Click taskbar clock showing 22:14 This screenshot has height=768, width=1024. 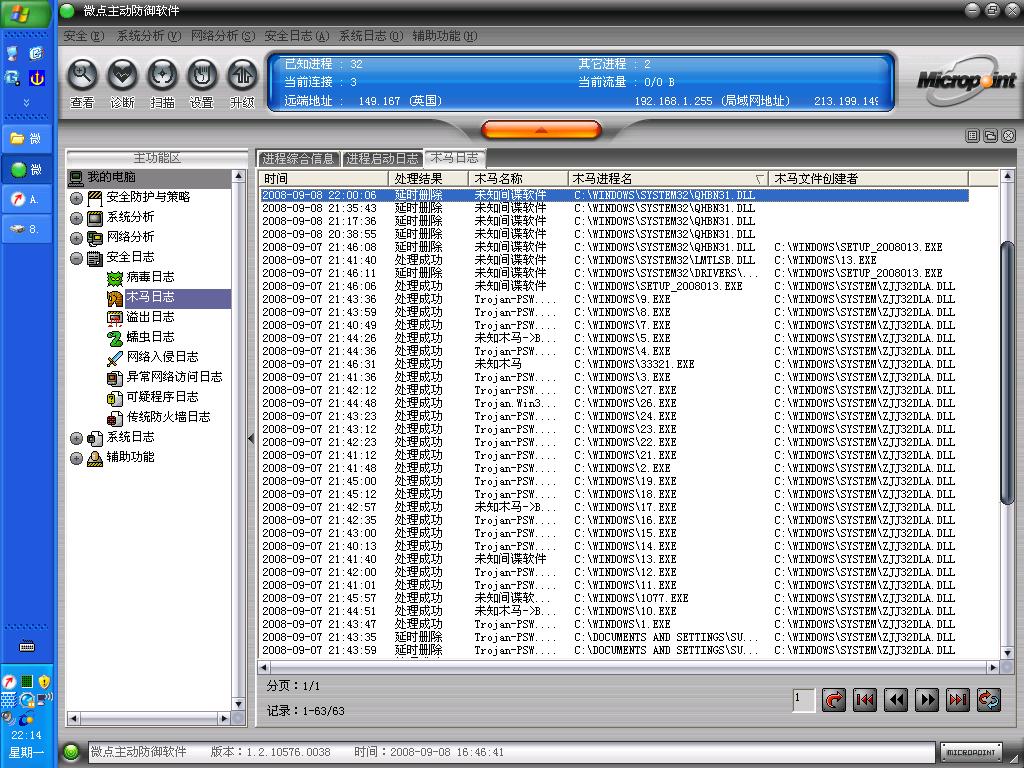click(x=26, y=735)
